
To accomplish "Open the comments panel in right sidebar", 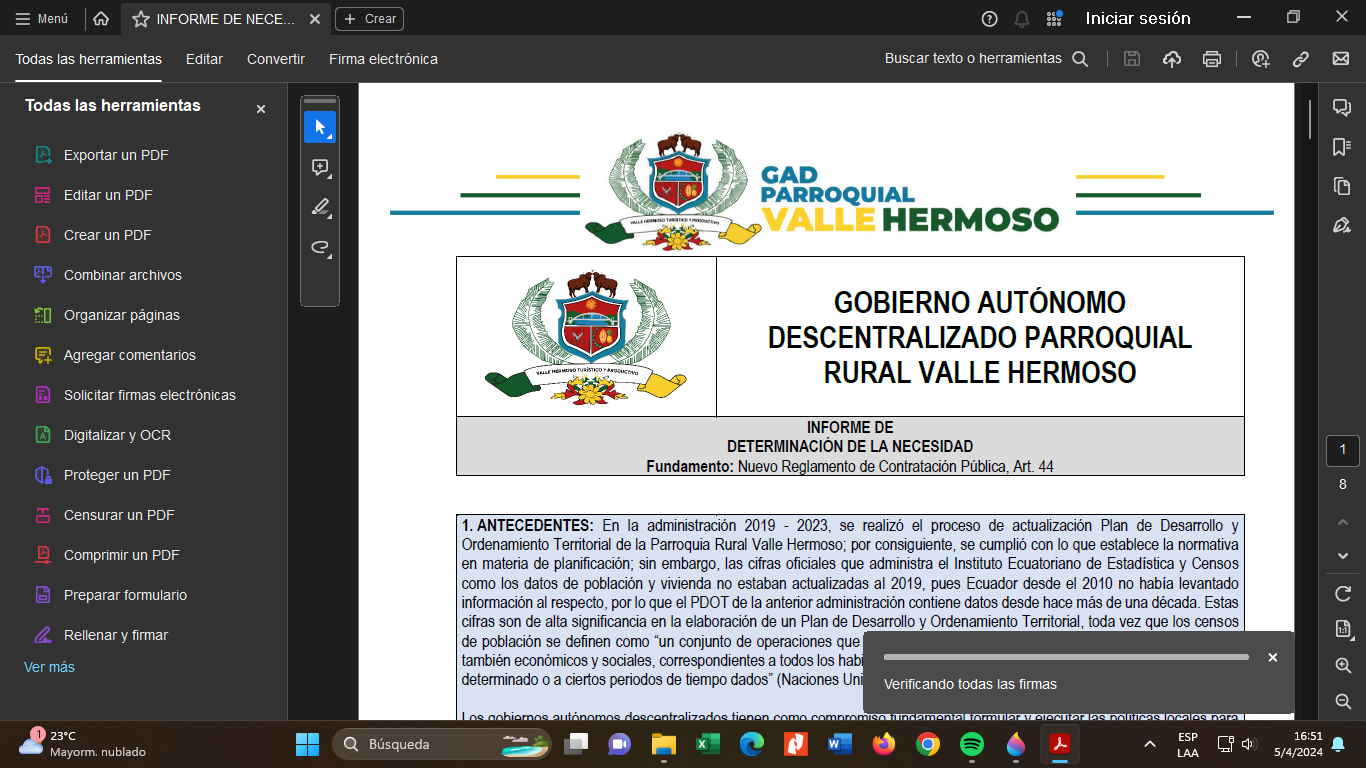I will point(1342,108).
